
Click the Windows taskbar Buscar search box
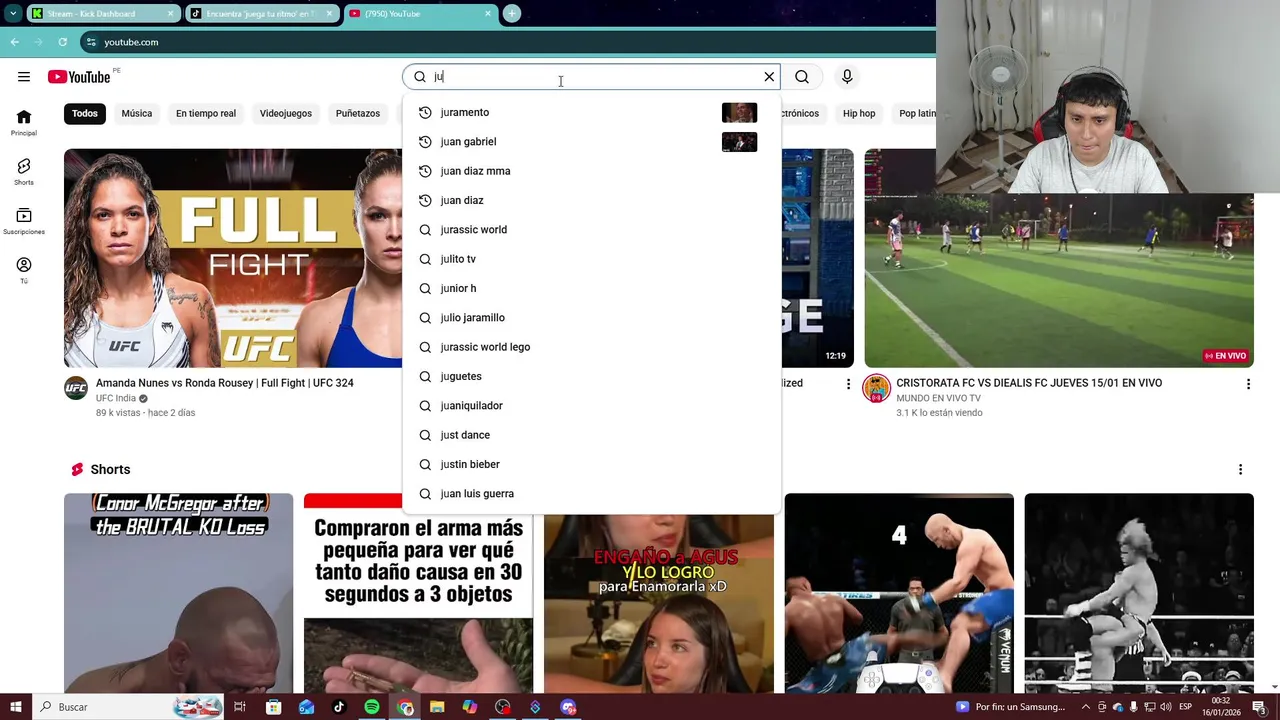click(130, 707)
